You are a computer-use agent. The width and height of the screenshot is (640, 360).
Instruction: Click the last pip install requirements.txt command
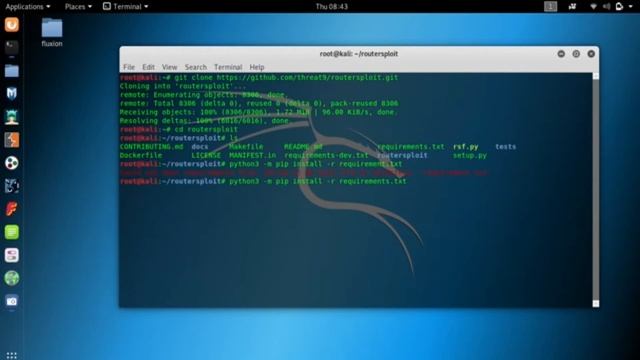tap(263, 181)
